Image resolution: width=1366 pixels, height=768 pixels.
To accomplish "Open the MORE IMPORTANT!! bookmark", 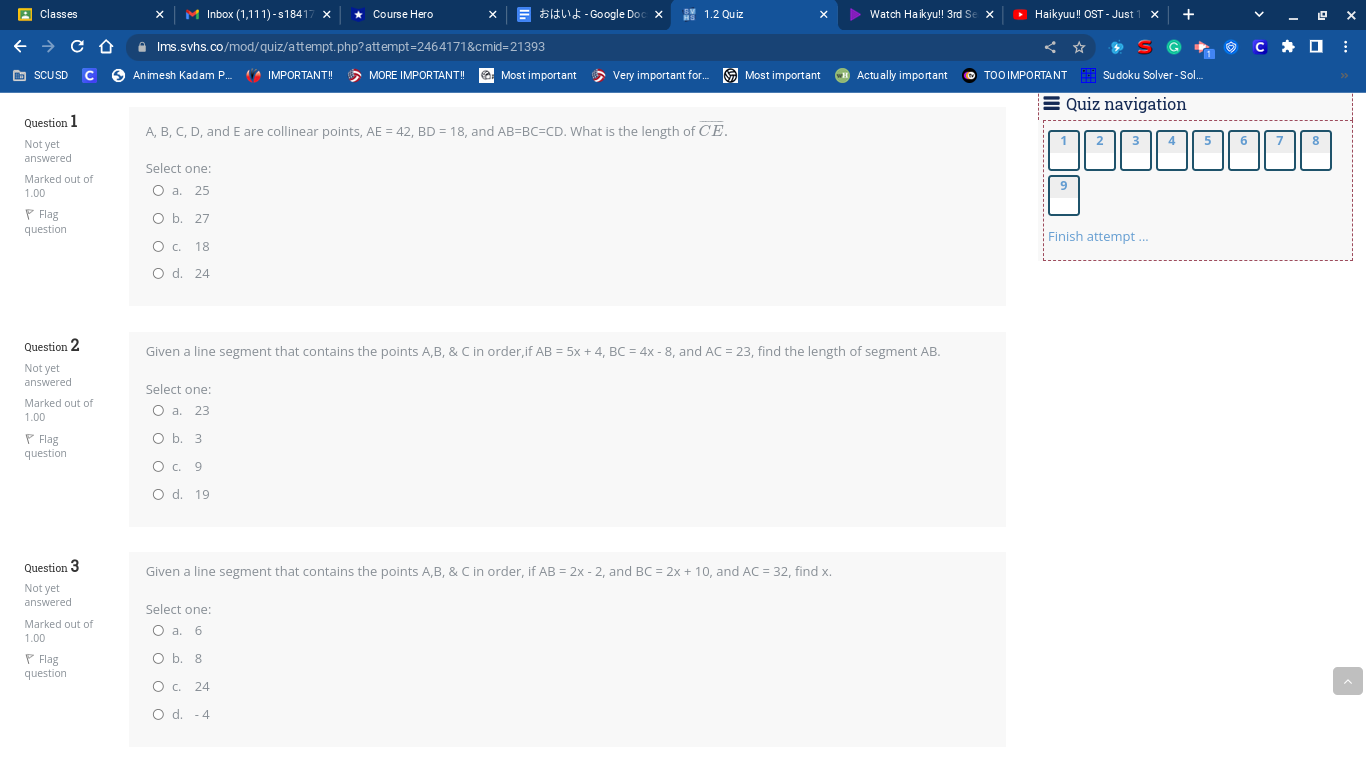I will click(x=405, y=75).
